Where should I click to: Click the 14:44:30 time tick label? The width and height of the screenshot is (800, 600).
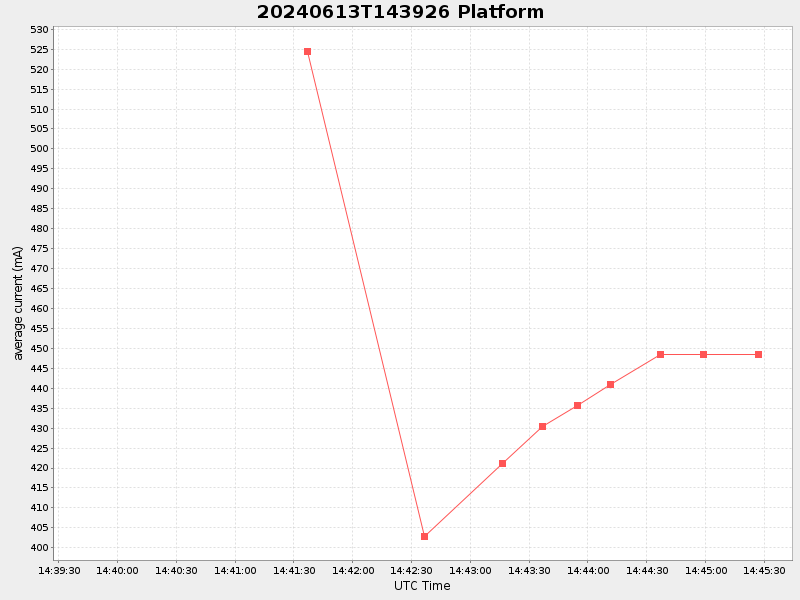coord(647,570)
